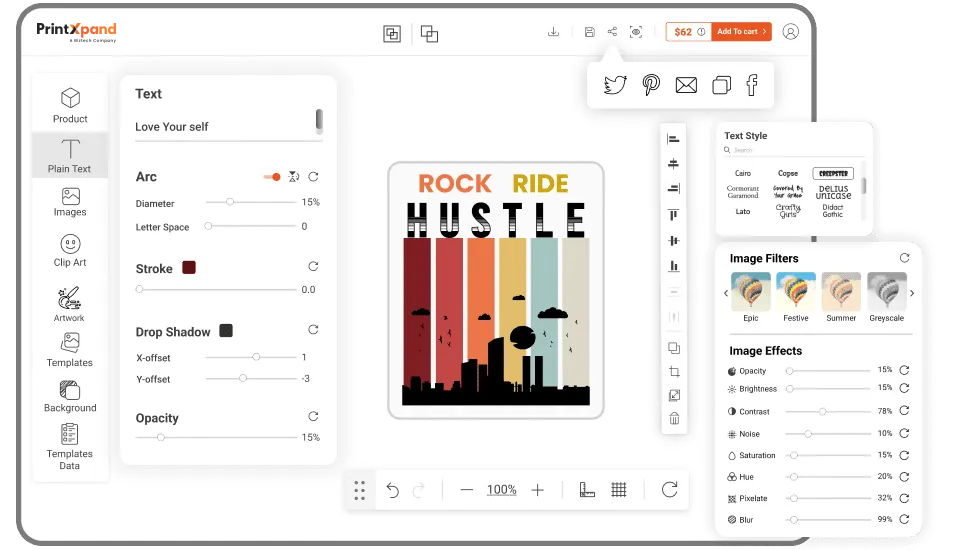Select the Creepster font
Viewport: 975px width, 550px height.
pos(833,173)
